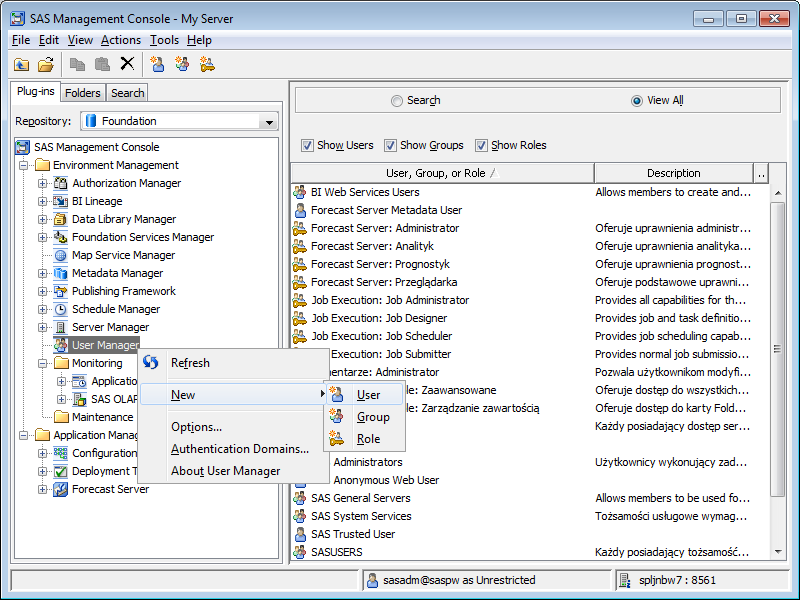The height and width of the screenshot is (600, 800).
Task: Sort by User, Group, or Role column header
Action: tap(442, 173)
